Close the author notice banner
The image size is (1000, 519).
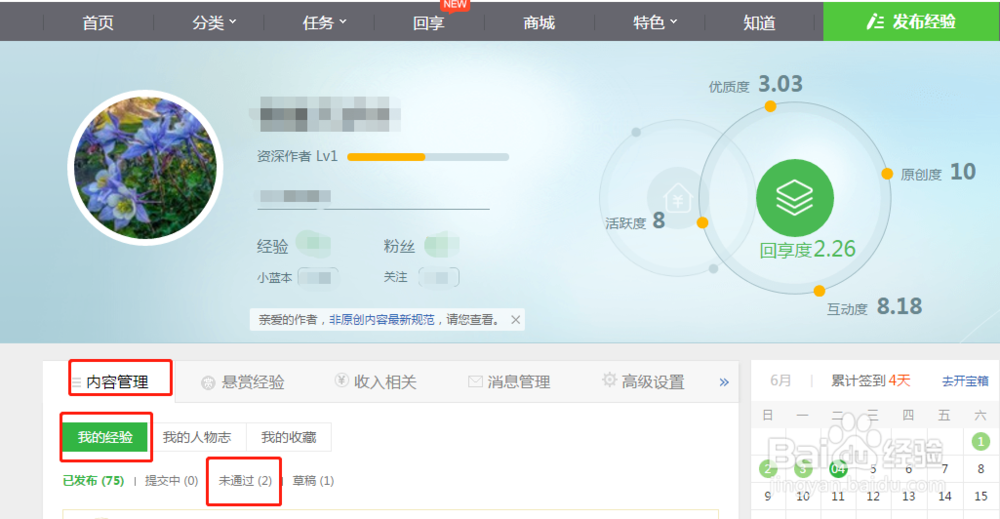[x=515, y=319]
